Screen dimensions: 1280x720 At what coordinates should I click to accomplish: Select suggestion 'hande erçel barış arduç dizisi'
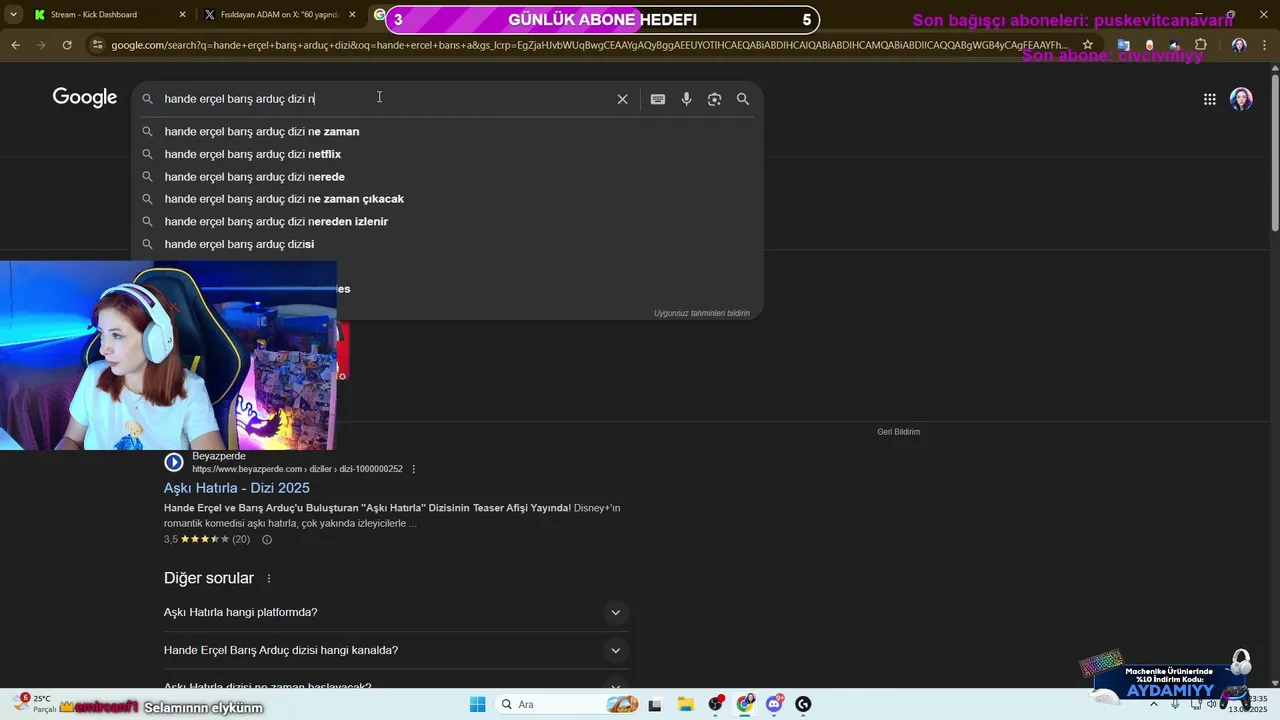(x=447, y=244)
